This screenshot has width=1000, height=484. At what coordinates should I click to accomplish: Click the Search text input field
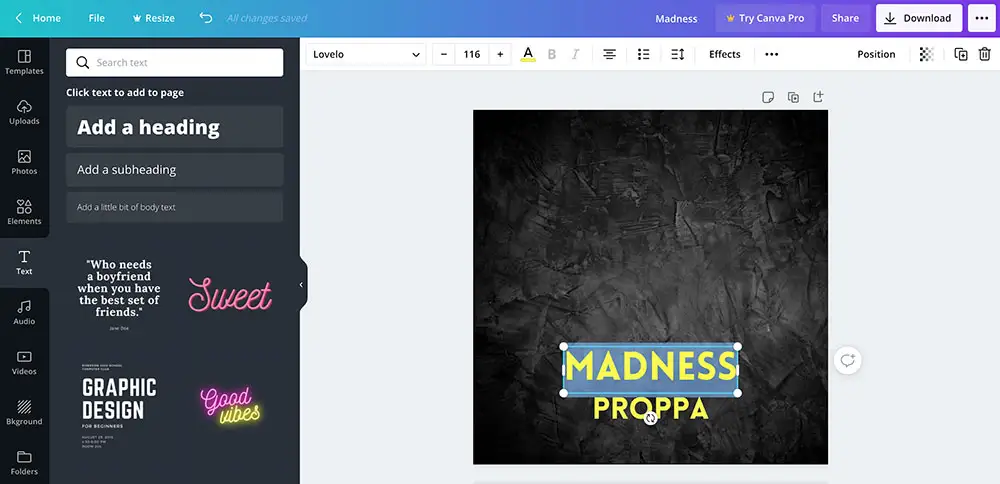[175, 62]
